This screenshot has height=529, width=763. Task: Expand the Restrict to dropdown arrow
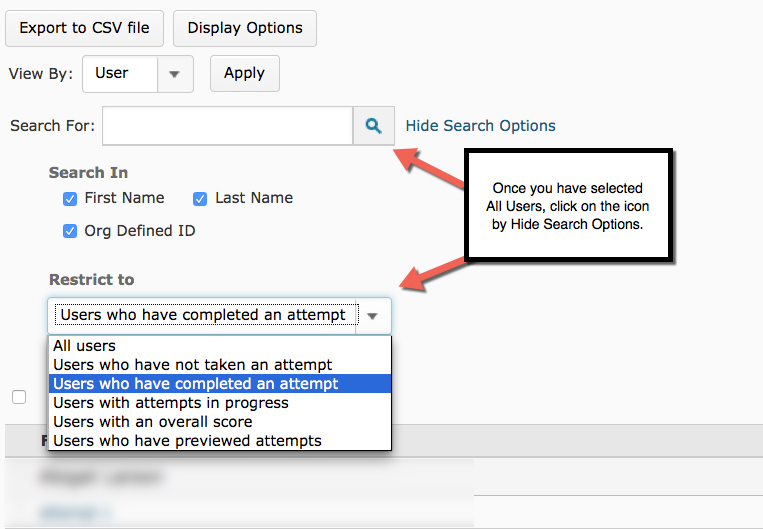click(373, 316)
